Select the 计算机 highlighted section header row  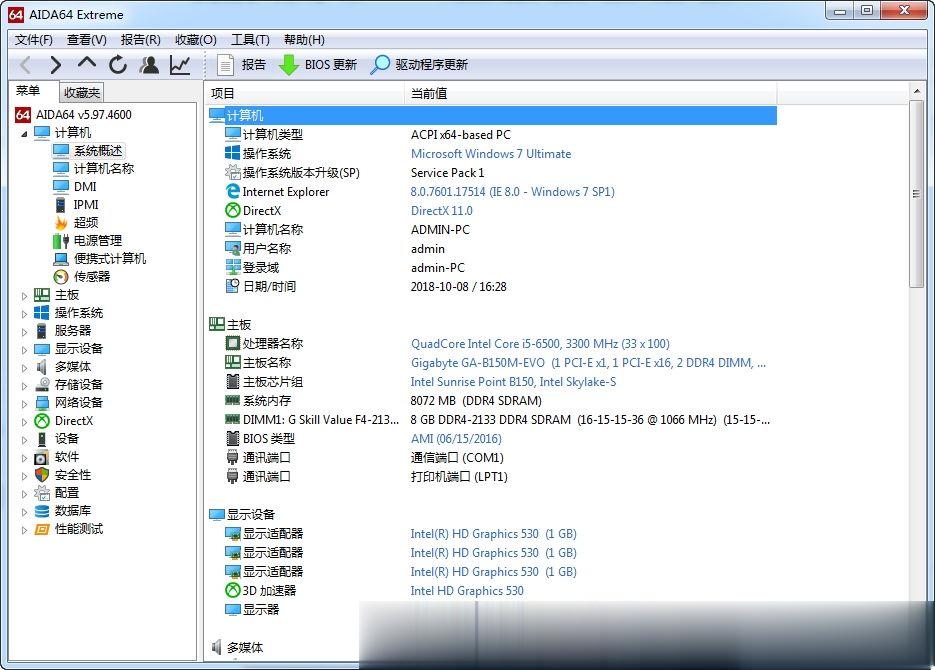point(492,115)
